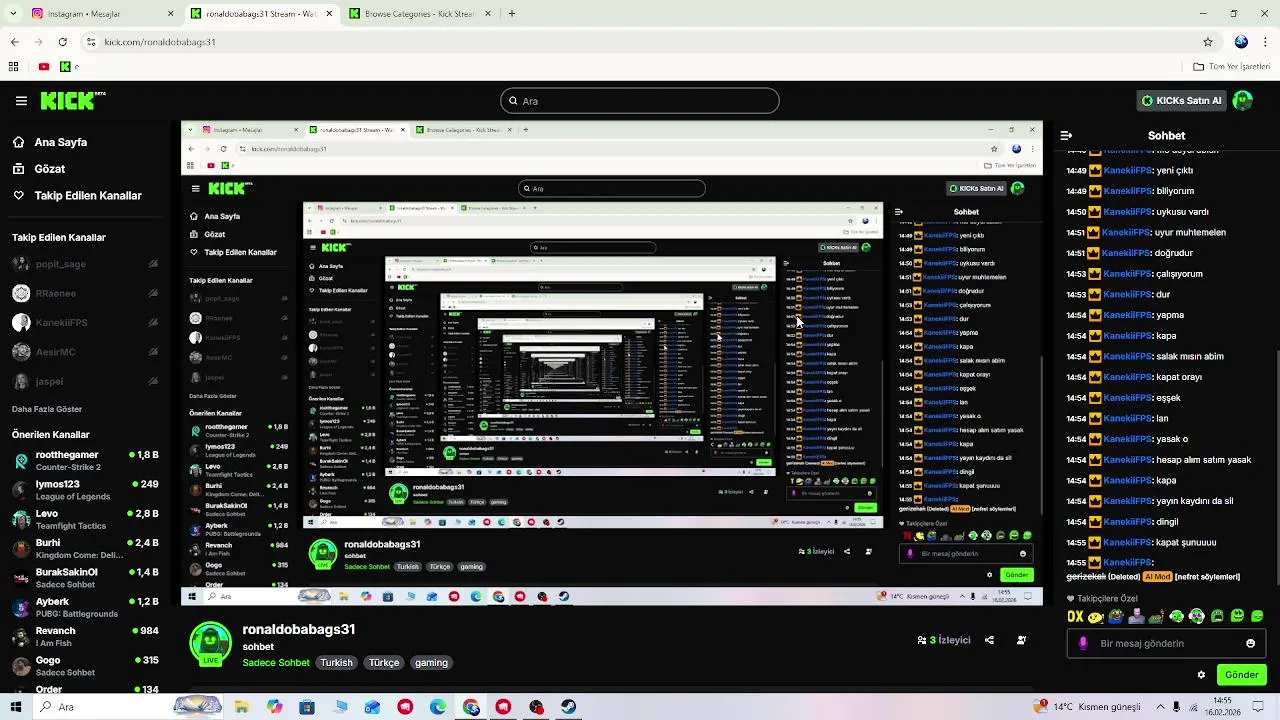Switch to Browse Categories Kick tab
The width and height of the screenshot is (1280, 720).
click(x=420, y=14)
